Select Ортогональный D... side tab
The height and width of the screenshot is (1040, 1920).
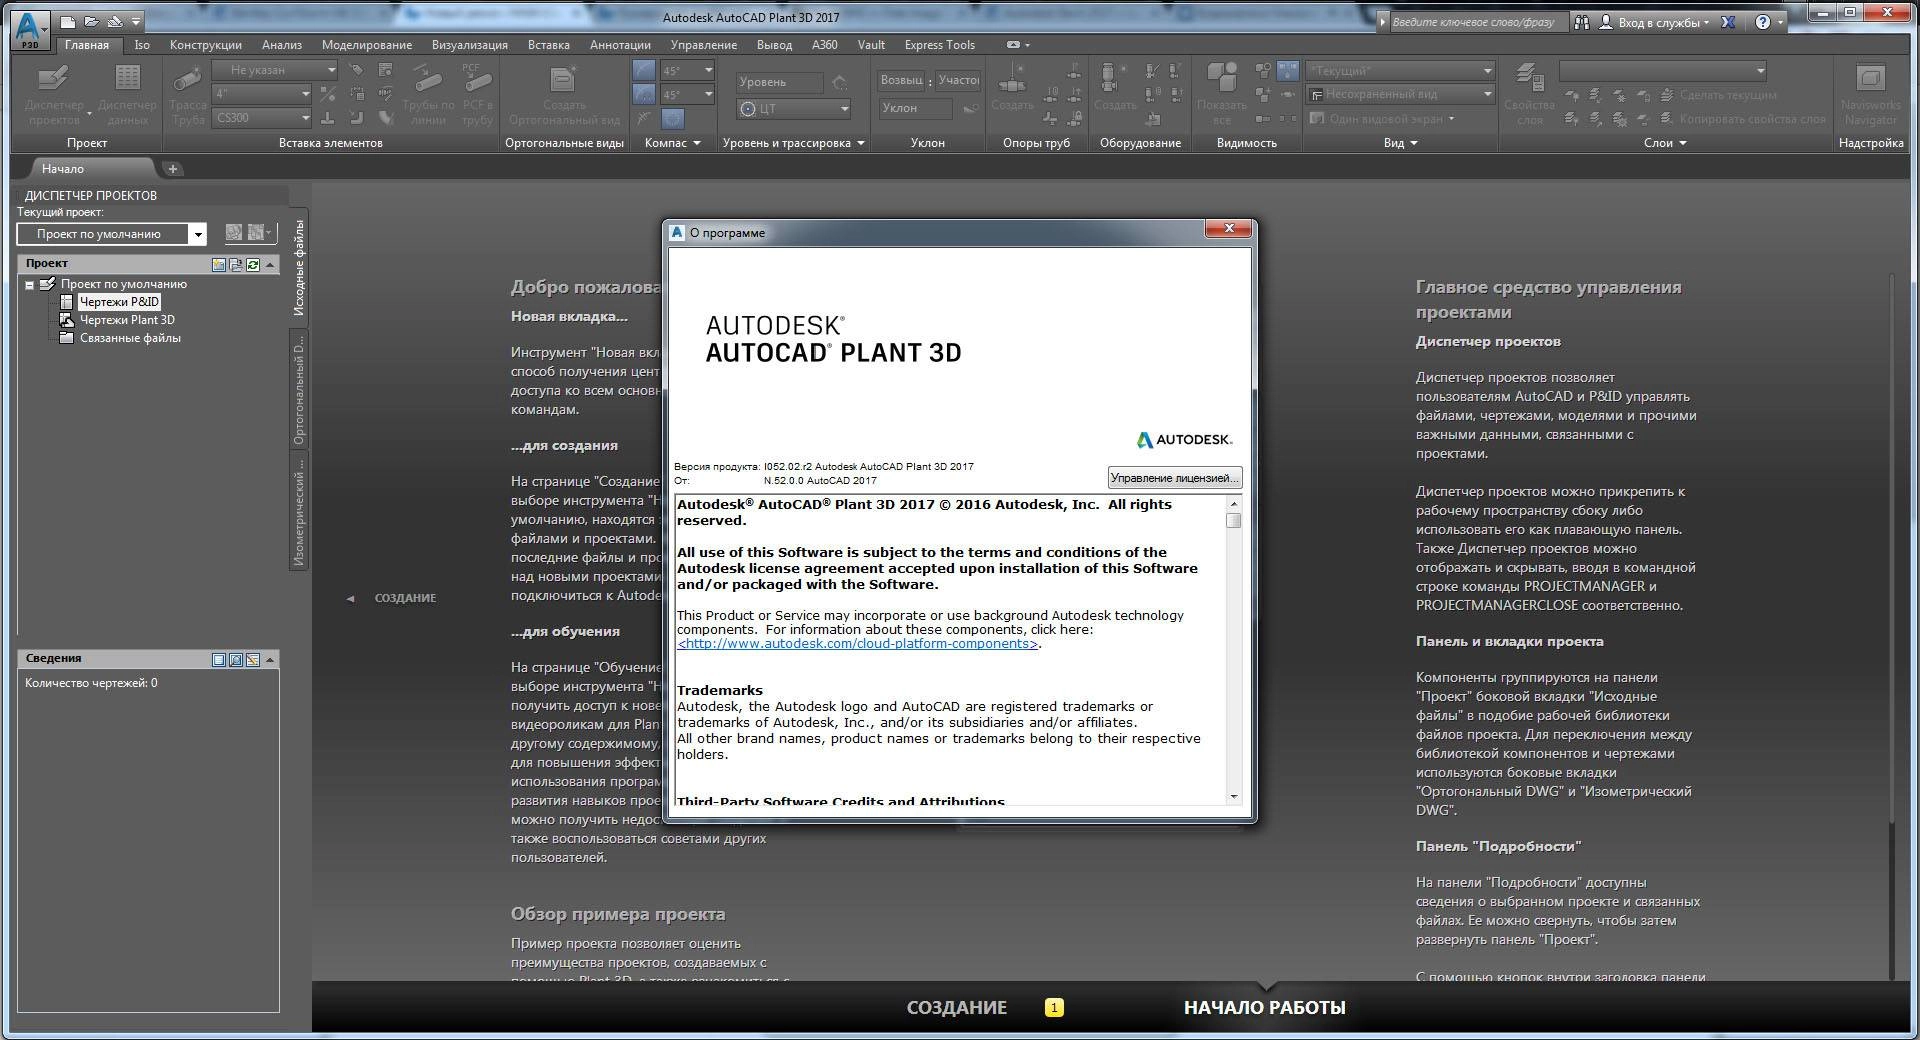298,390
